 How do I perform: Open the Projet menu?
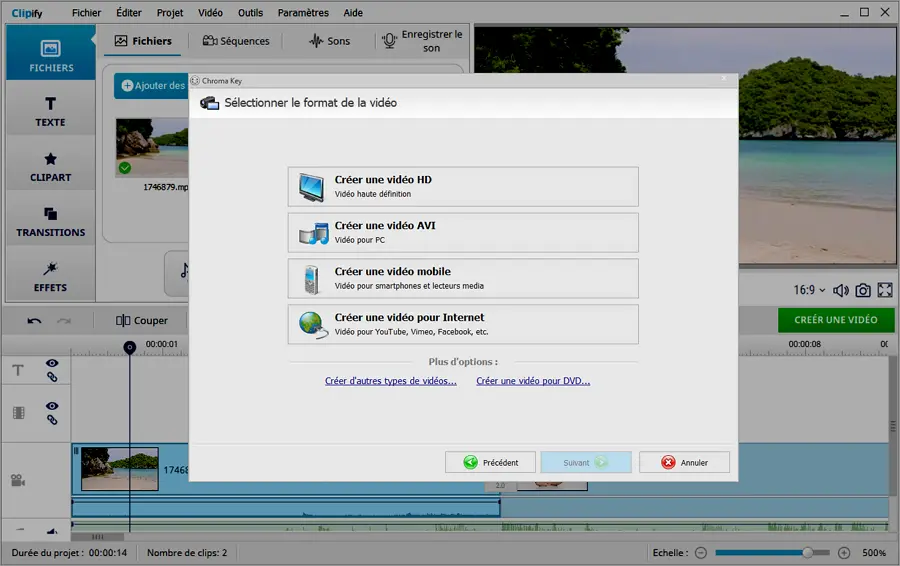170,13
